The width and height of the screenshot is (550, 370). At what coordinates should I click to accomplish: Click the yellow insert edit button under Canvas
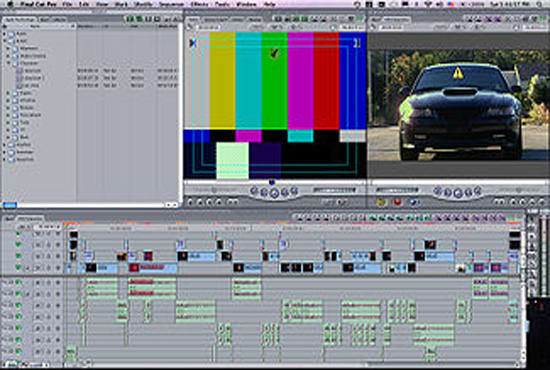(381, 202)
